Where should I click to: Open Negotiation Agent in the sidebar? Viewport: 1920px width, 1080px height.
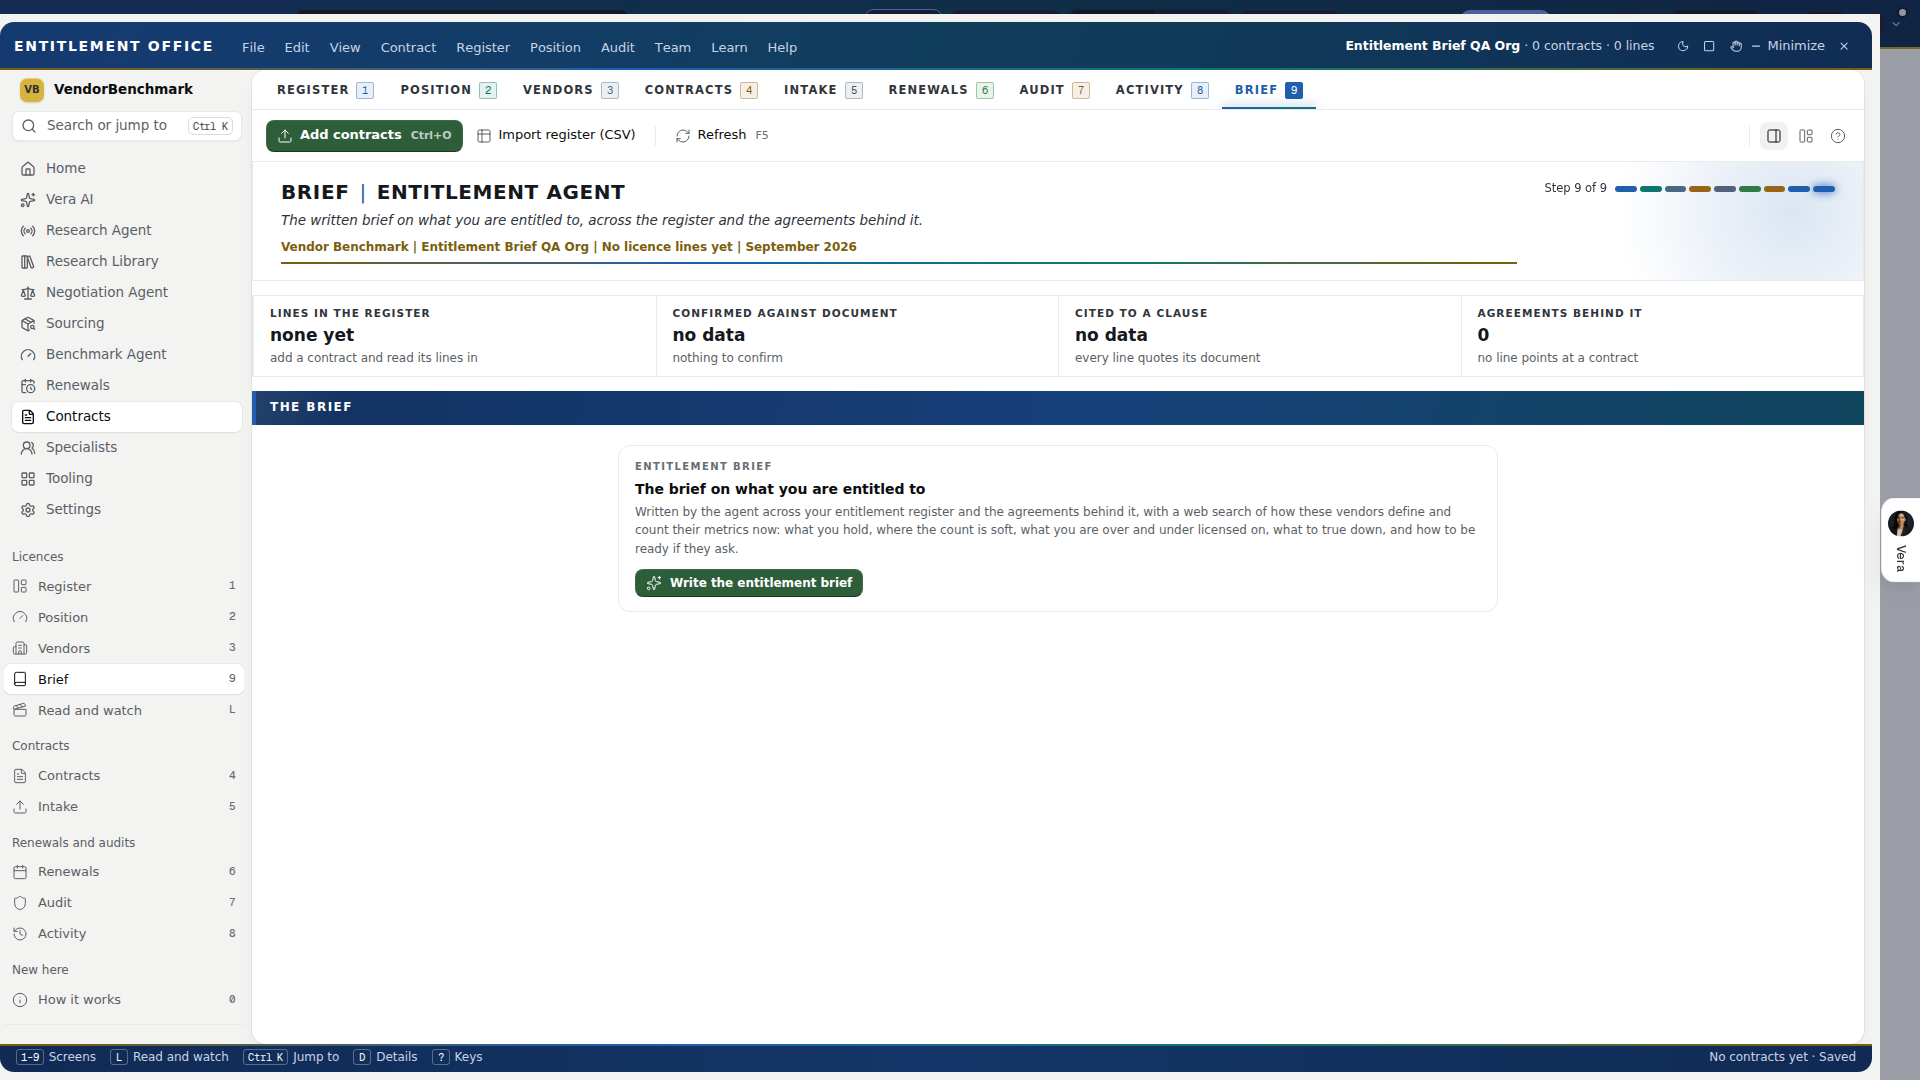pyautogui.click(x=127, y=292)
